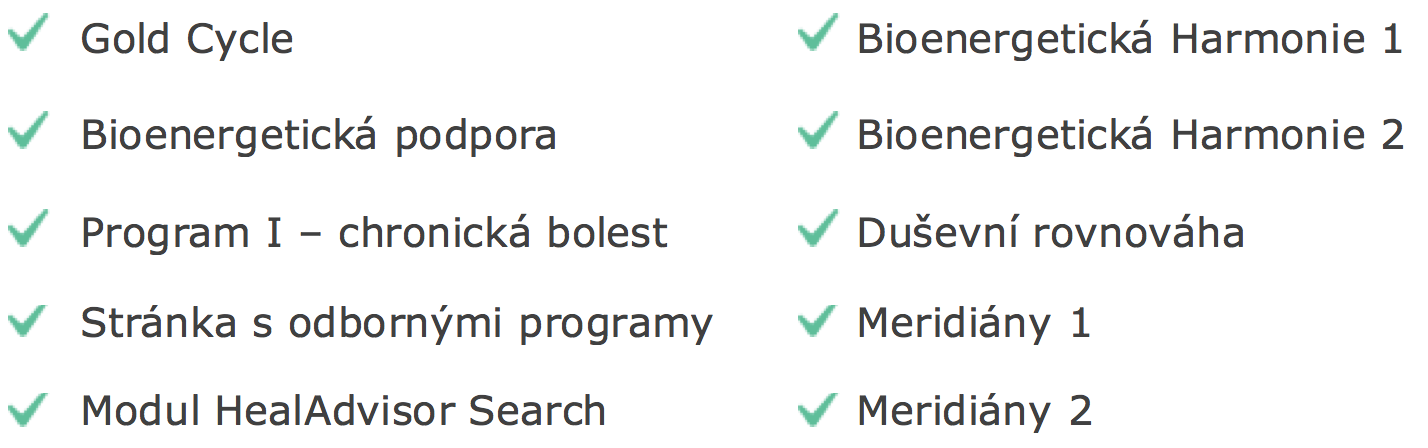Select the Bioenergetická Harmonie 2 label
The height and width of the screenshot is (448, 1428).
(1130, 137)
